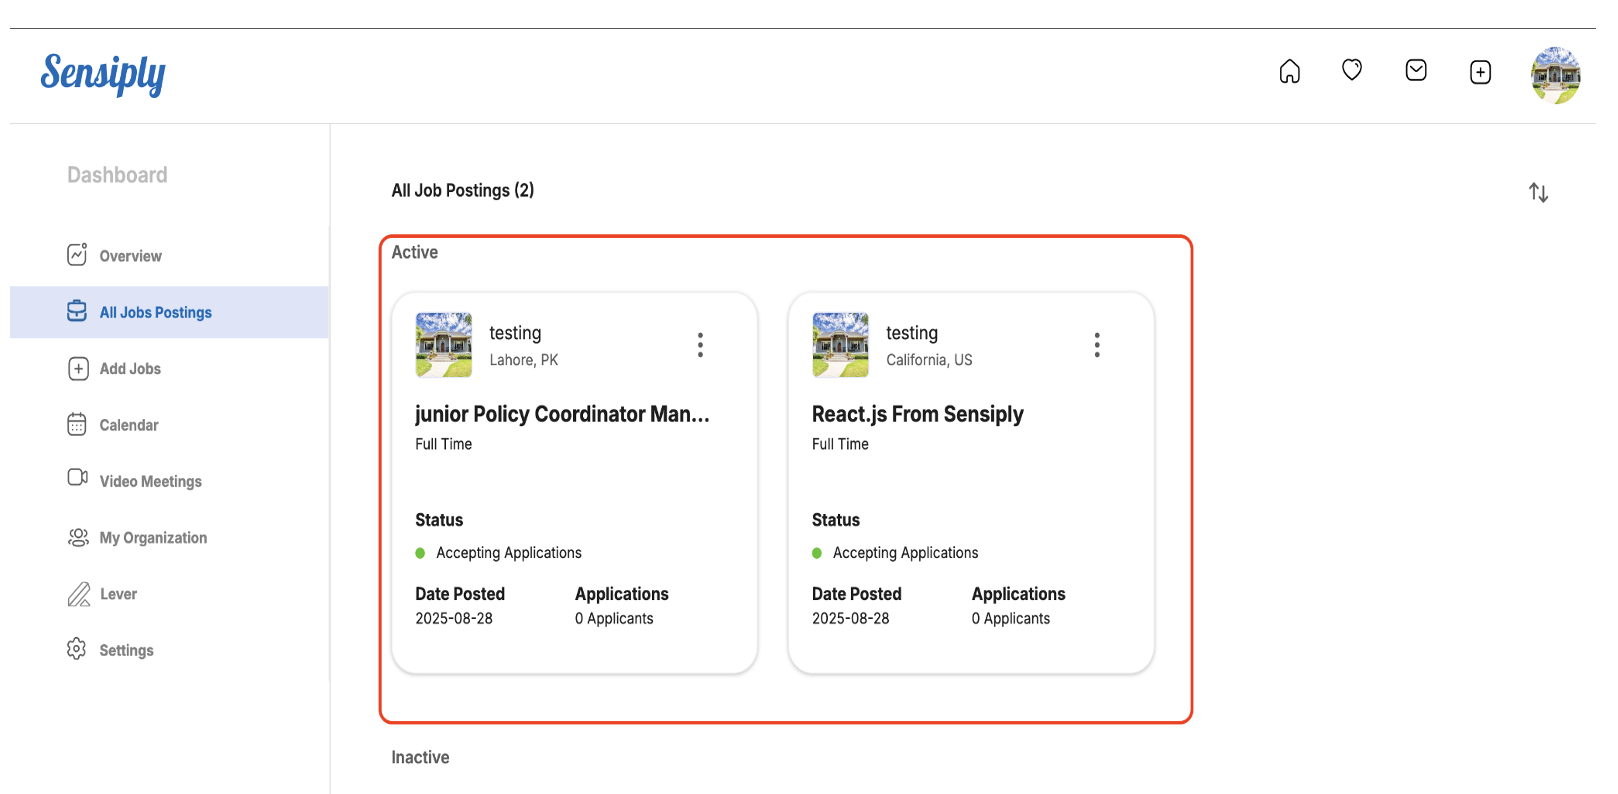
Task: Click the home icon in header
Action: pos(1289,72)
